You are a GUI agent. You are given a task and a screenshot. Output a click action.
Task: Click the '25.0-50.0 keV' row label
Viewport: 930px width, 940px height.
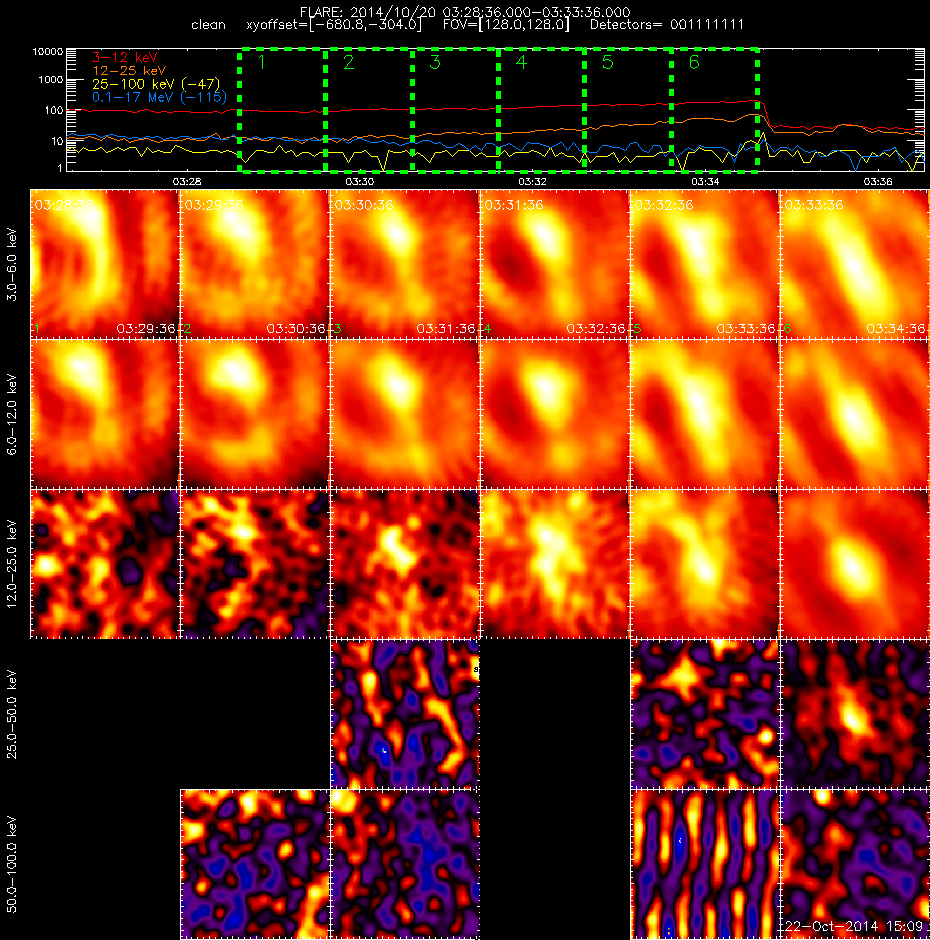pyautogui.click(x=13, y=714)
